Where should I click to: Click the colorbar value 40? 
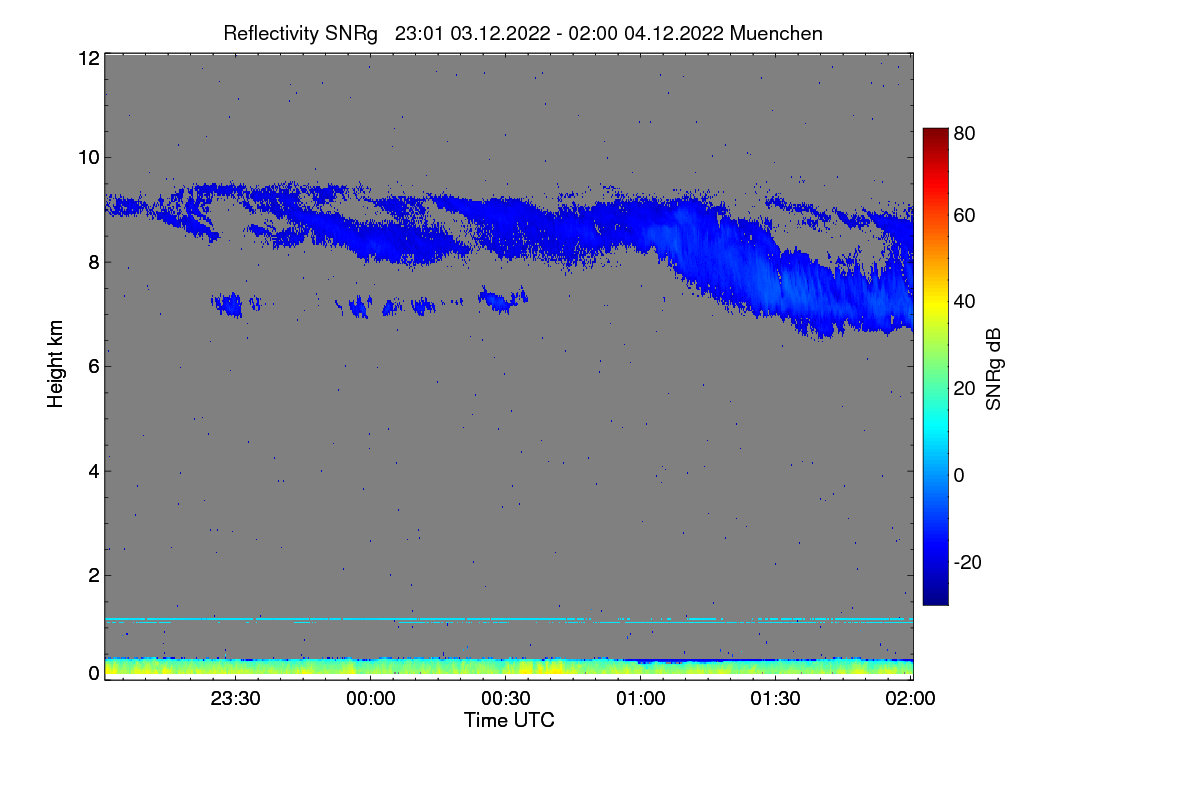(x=965, y=301)
